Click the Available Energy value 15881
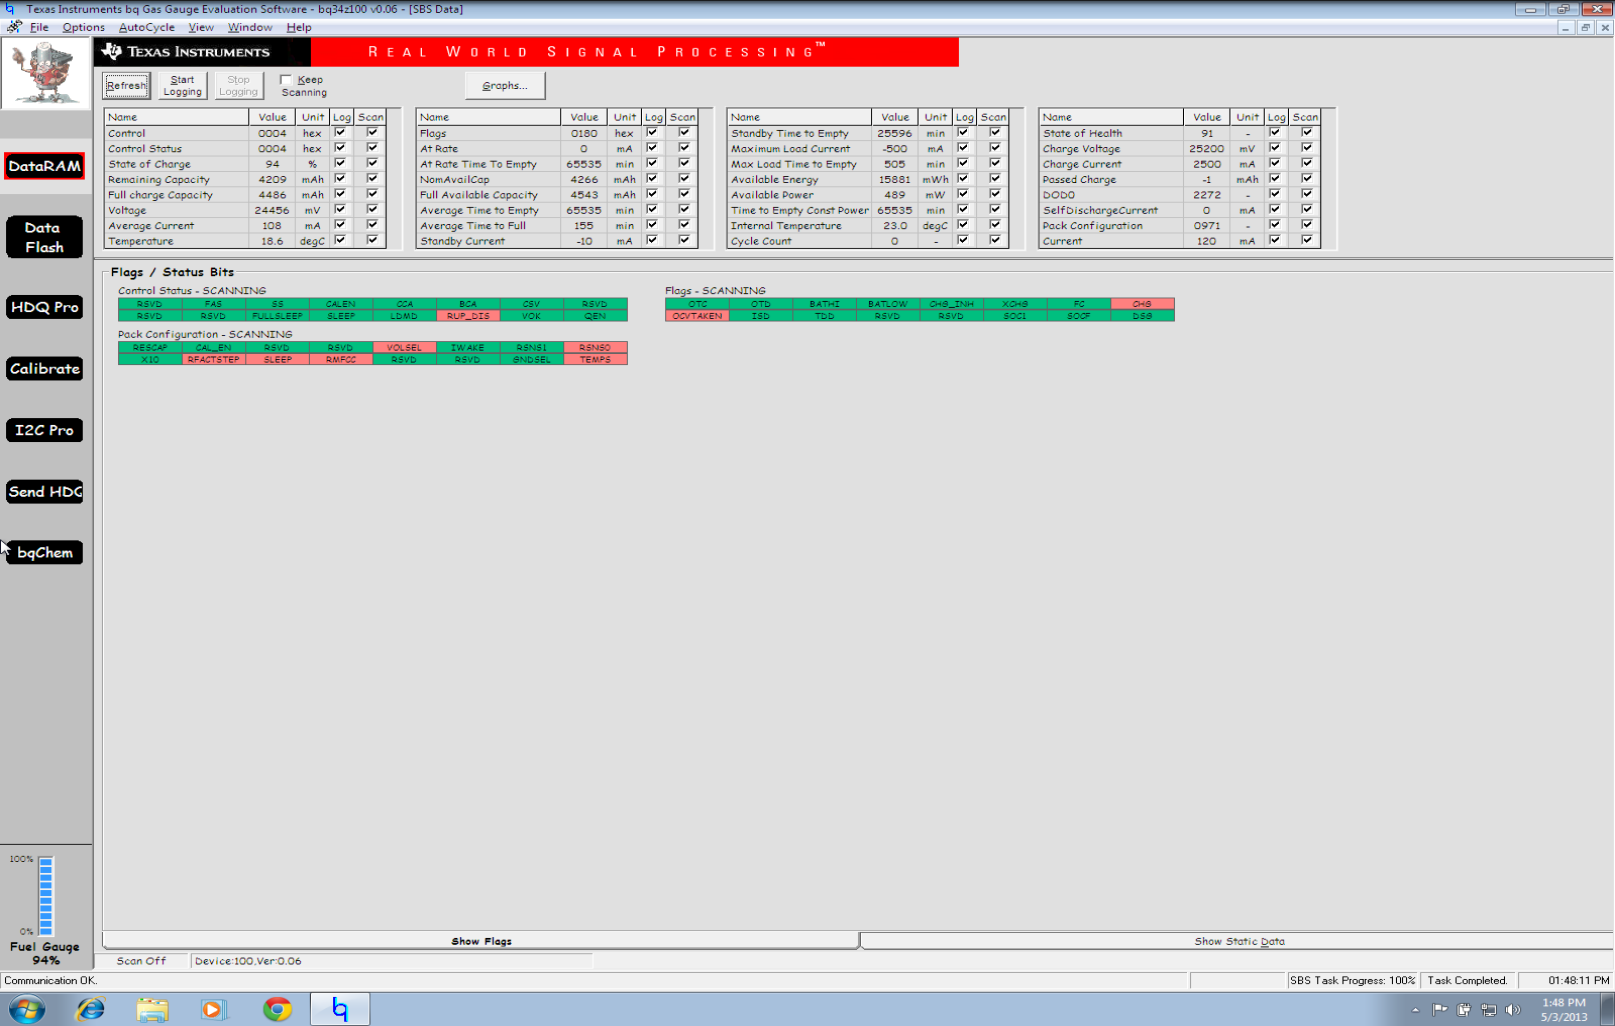 [x=895, y=180]
